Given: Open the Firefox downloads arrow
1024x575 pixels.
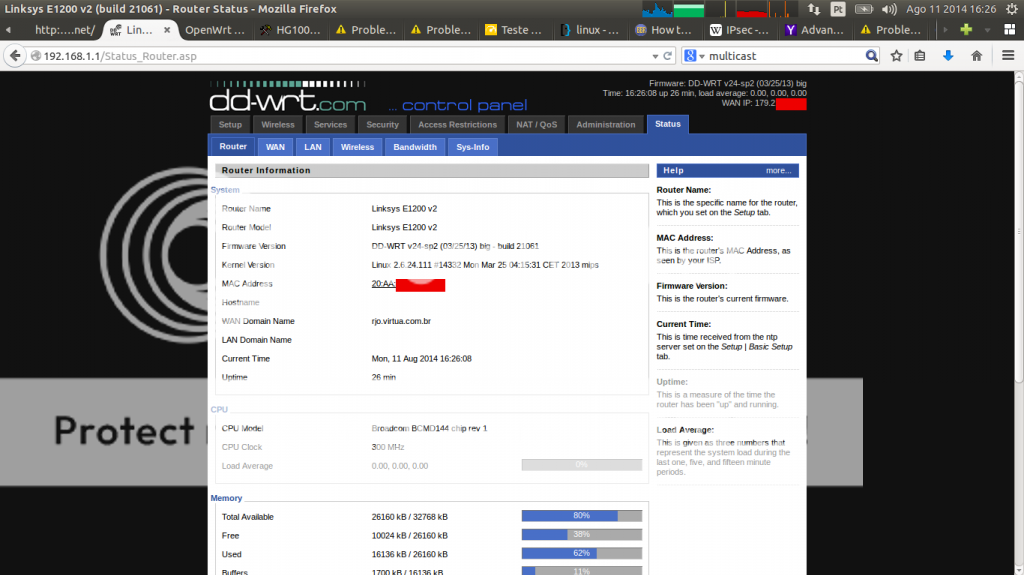Looking at the screenshot, I should point(948,56).
